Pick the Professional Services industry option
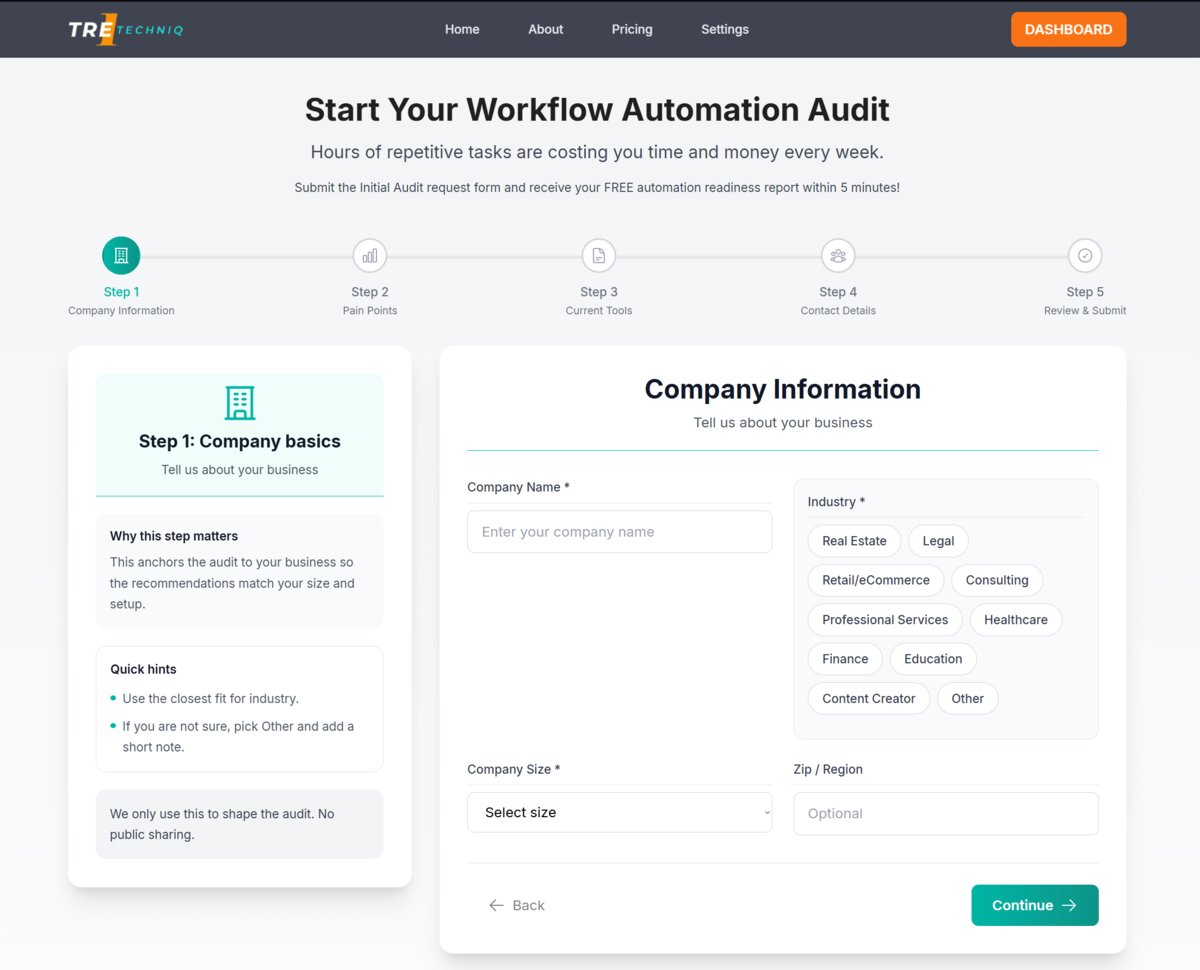Image resolution: width=1200 pixels, height=970 pixels. (885, 620)
